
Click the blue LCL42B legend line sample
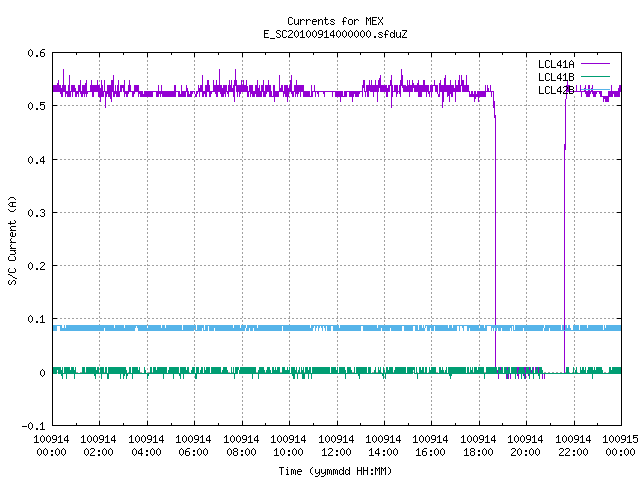tap(595, 89)
